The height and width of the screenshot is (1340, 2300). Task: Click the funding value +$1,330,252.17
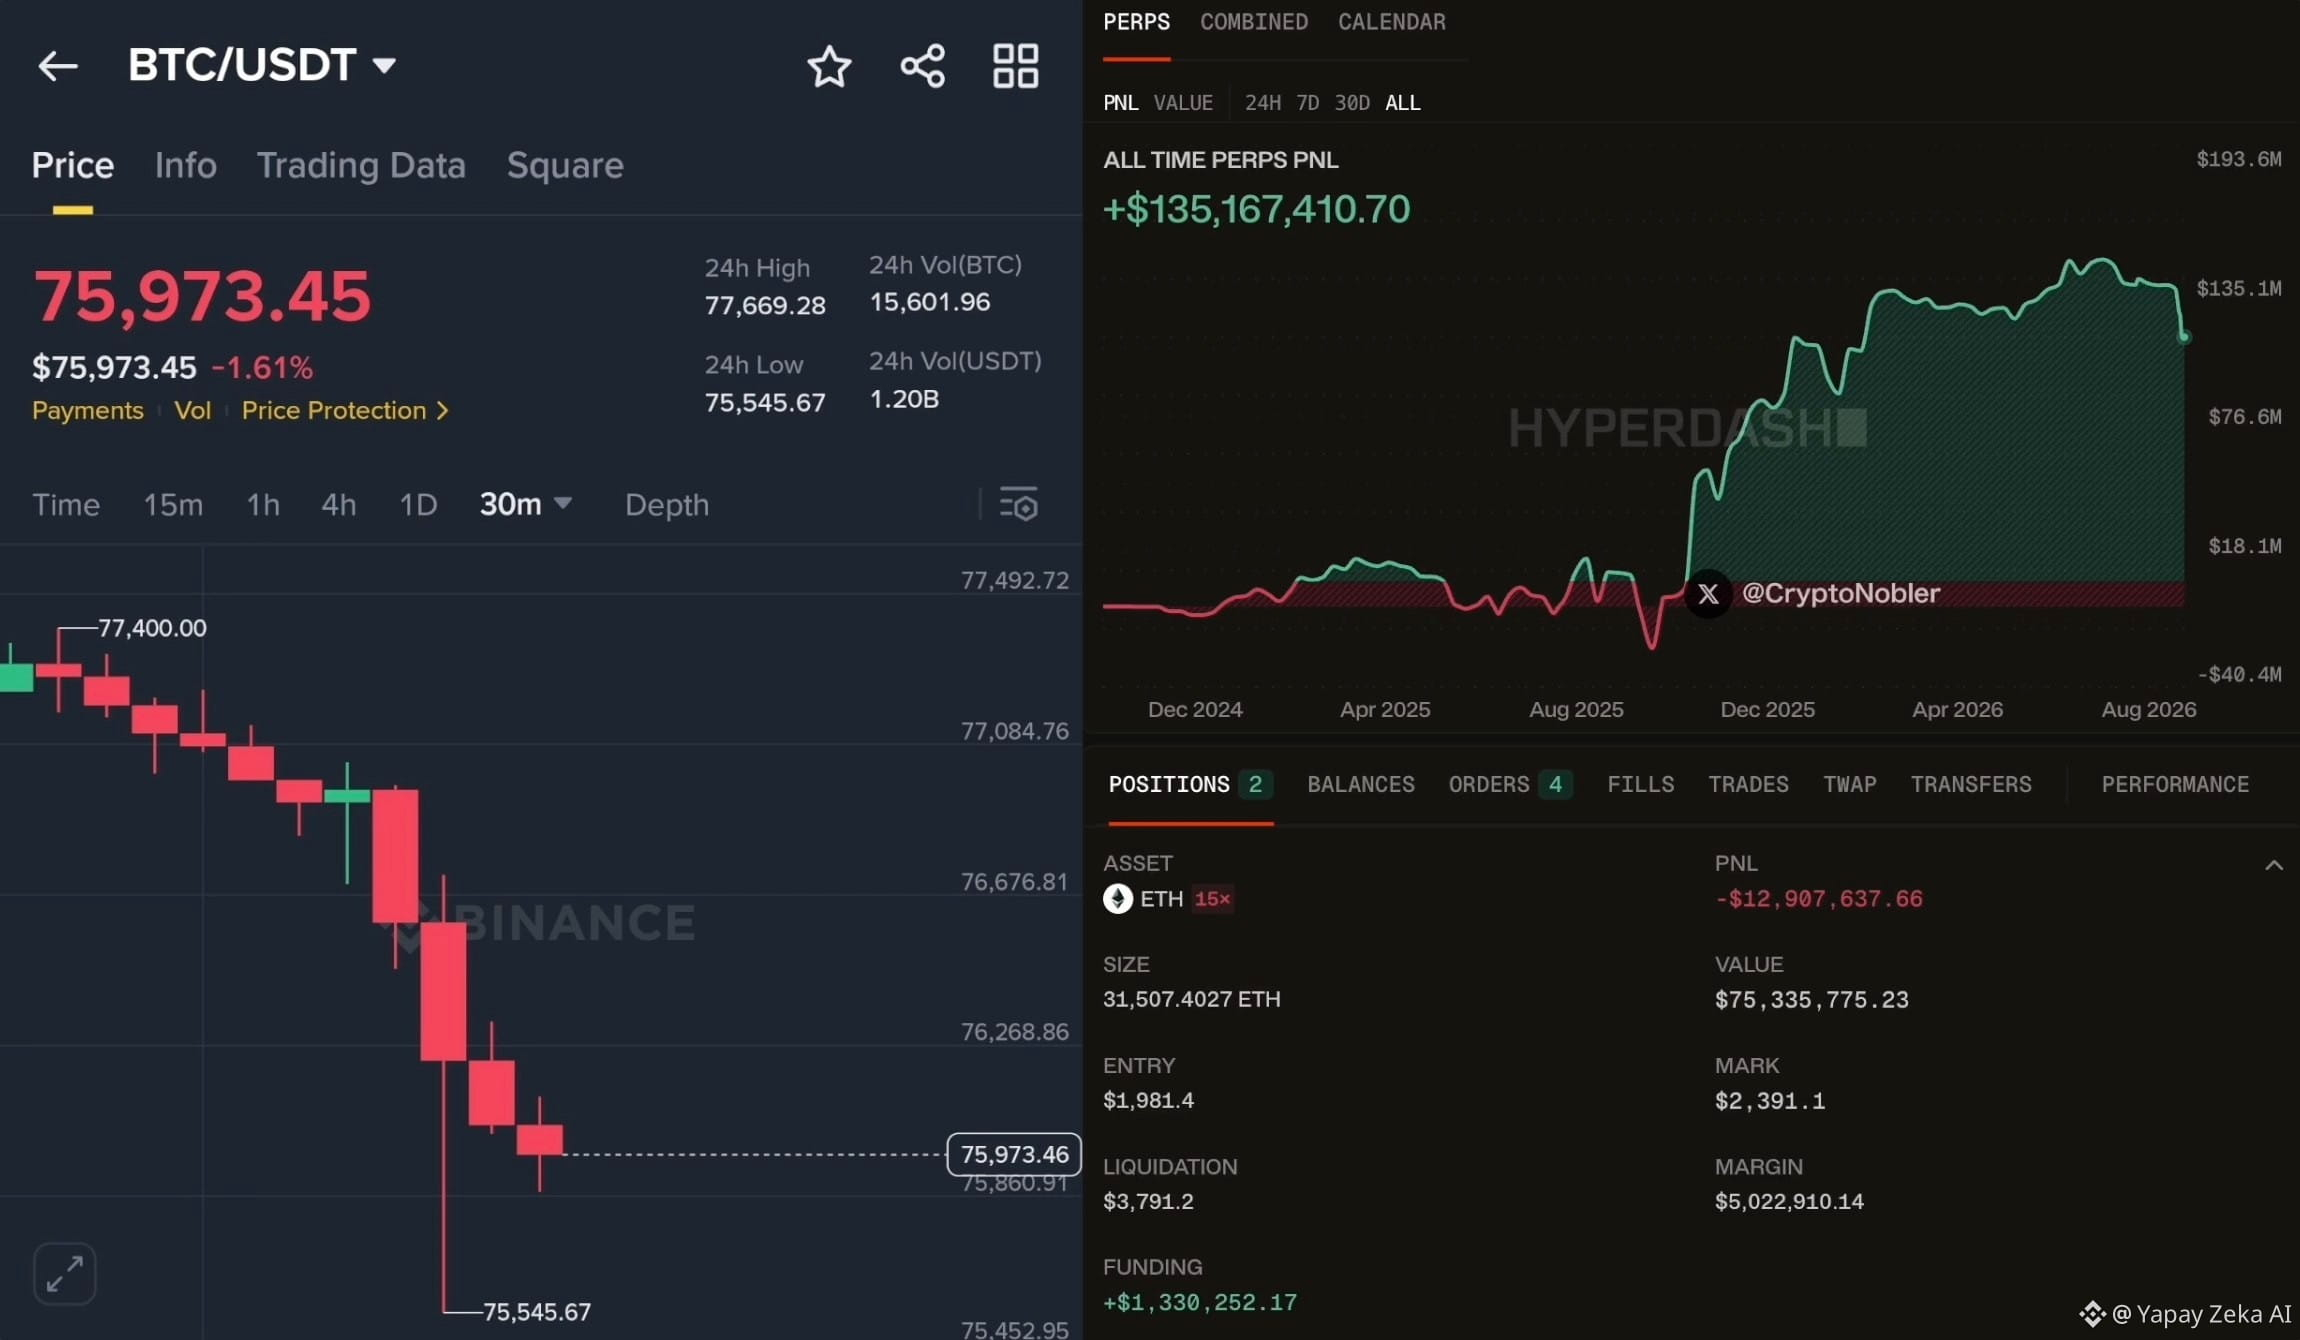pyautogui.click(x=1199, y=1302)
